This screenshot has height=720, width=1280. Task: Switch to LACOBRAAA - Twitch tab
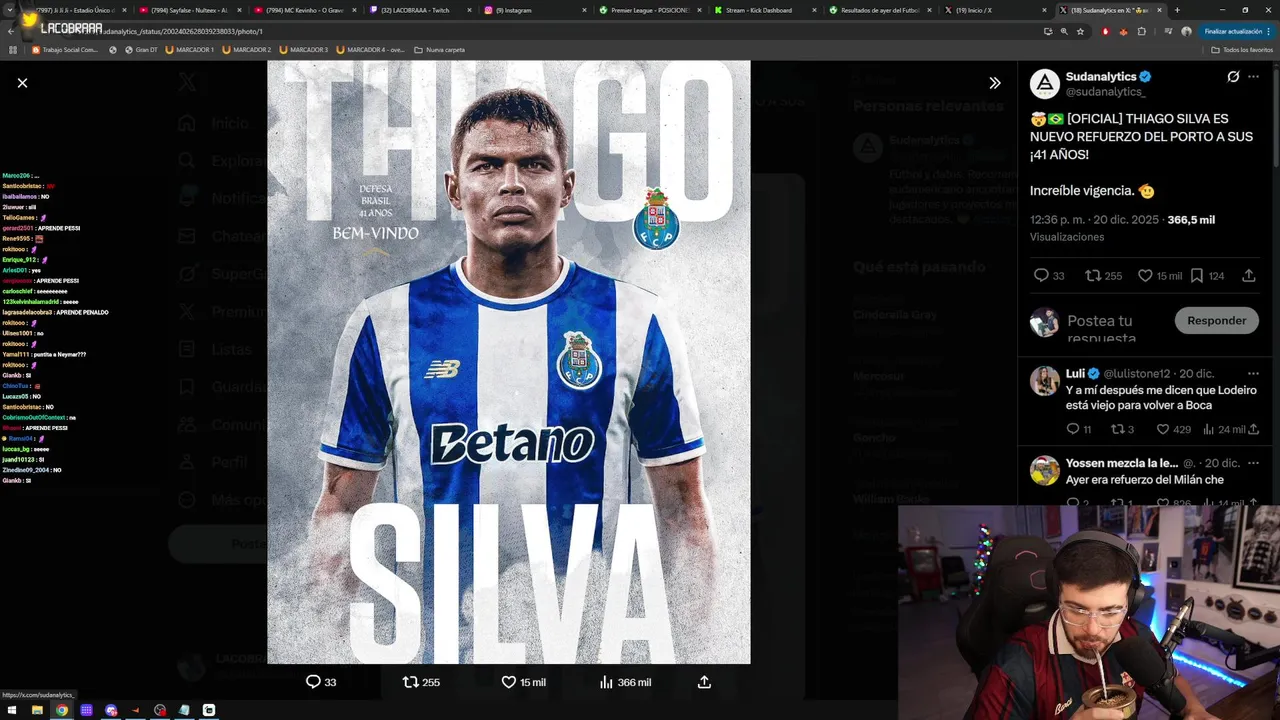tap(420, 10)
